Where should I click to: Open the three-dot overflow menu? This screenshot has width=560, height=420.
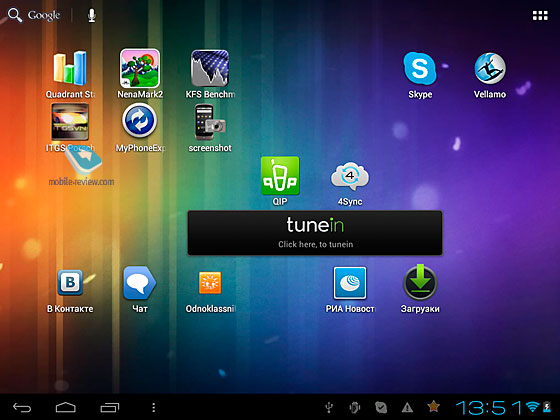[x=154, y=408]
